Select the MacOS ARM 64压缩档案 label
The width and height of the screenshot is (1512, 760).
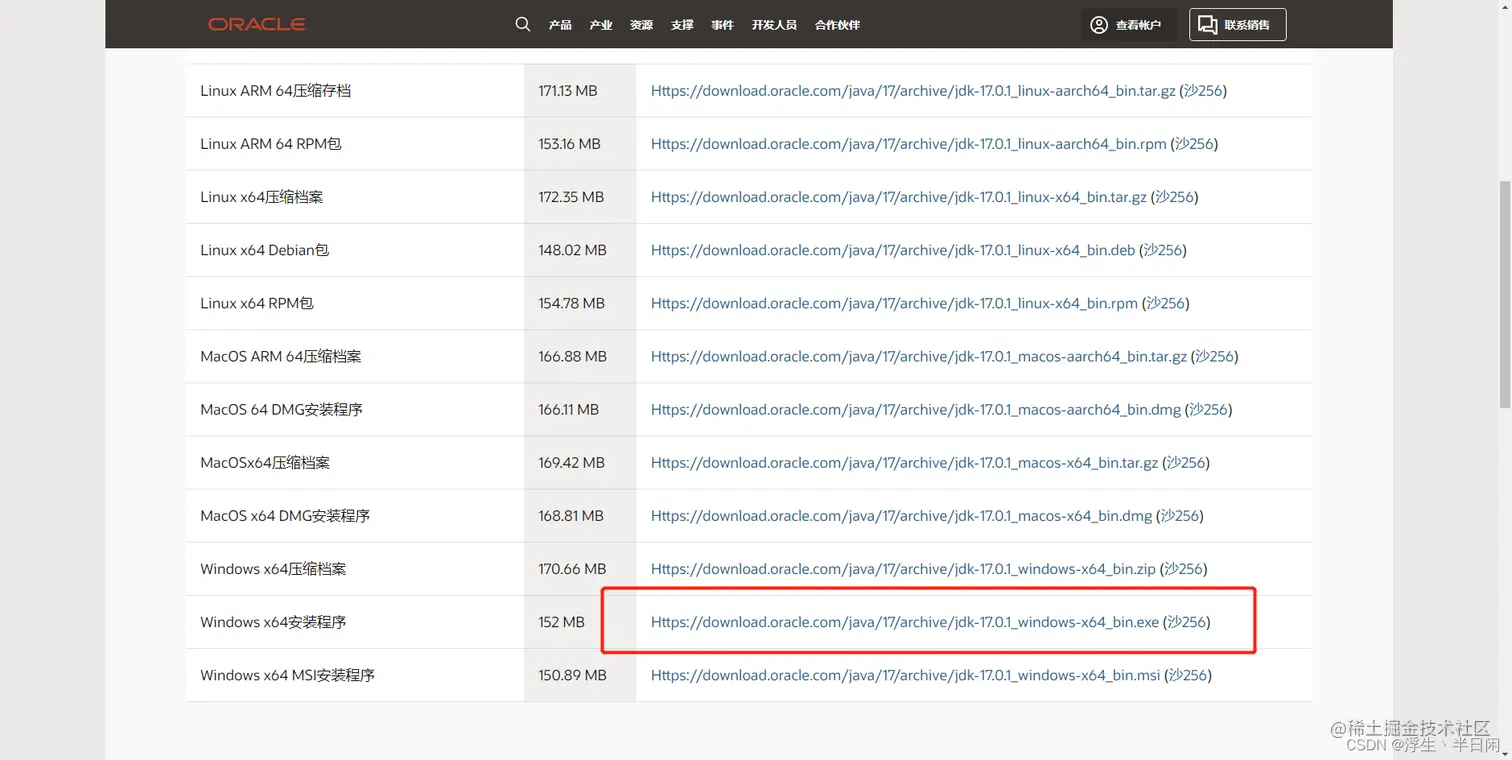tap(281, 356)
